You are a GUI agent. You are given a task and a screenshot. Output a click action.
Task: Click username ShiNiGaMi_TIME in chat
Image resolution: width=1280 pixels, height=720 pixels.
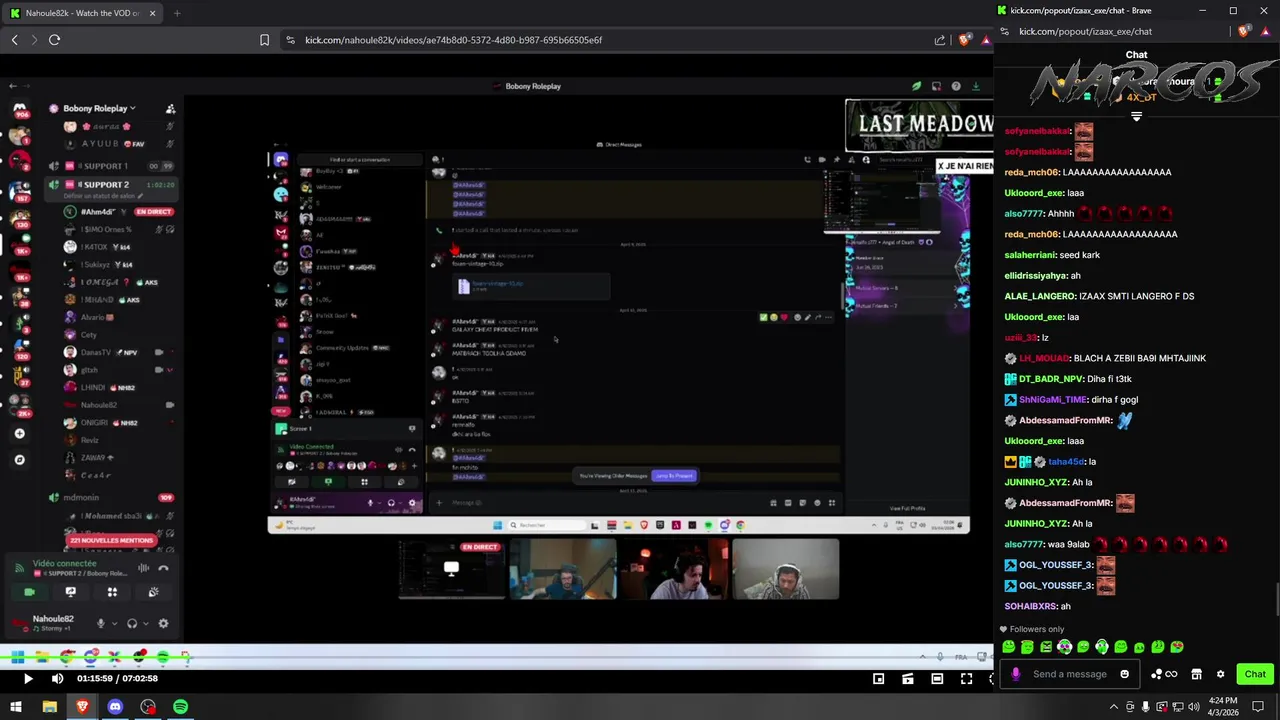click(1052, 400)
